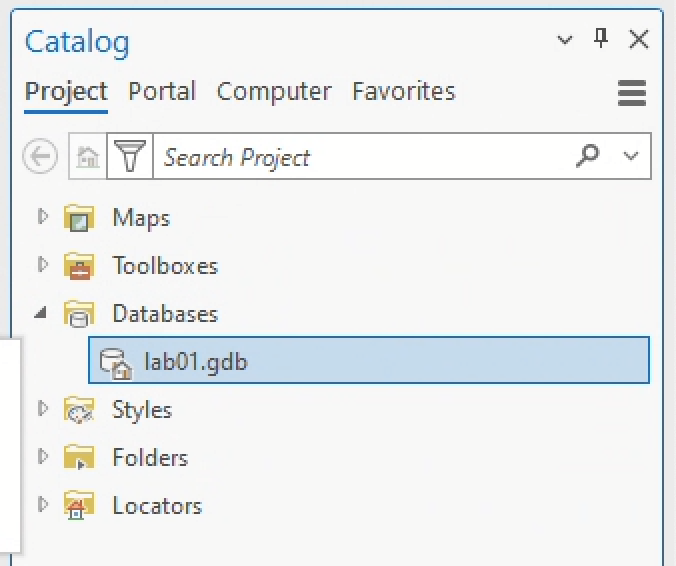Click the Maps folder icon
The image size is (676, 566).
(x=78, y=218)
